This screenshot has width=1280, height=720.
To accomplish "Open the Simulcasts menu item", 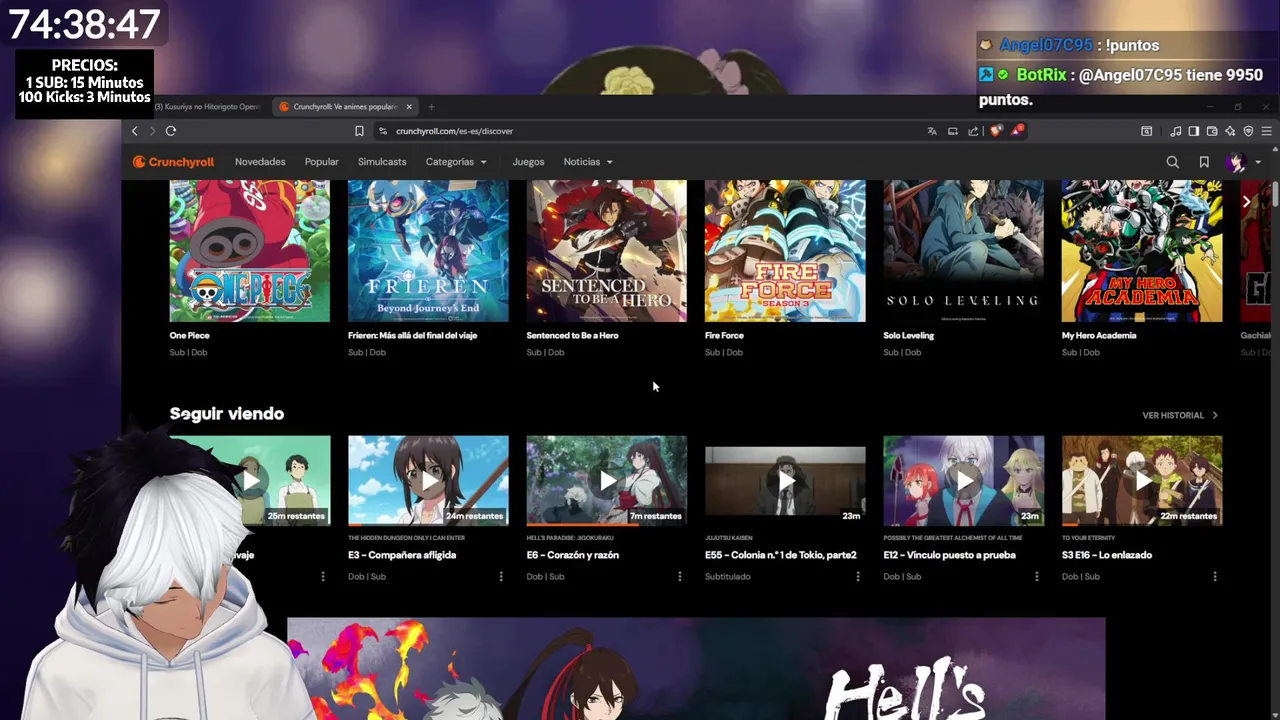I will coord(382,162).
